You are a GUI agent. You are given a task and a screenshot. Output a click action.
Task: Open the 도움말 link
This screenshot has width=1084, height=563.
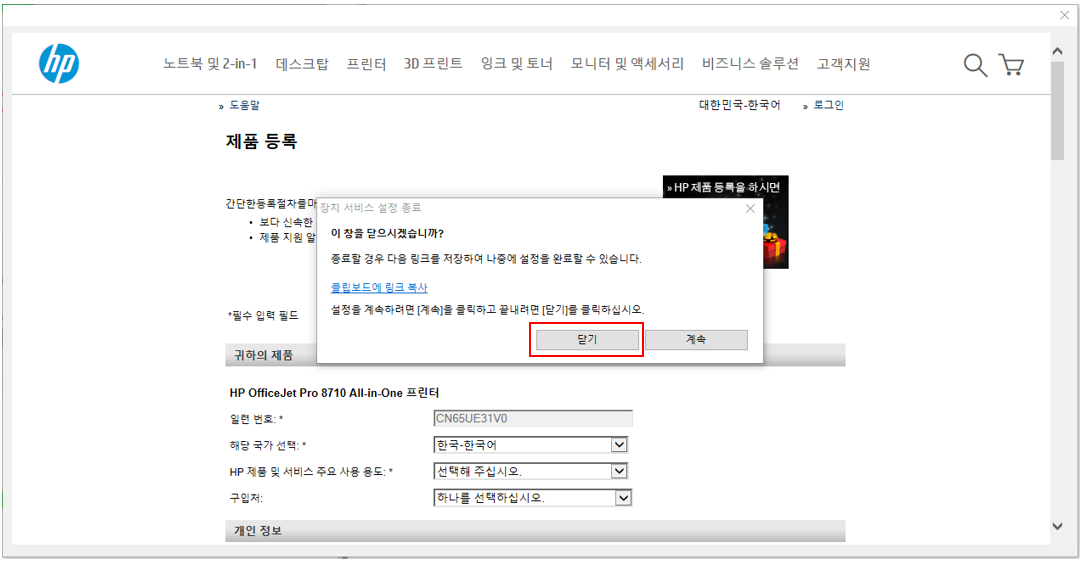coord(244,105)
